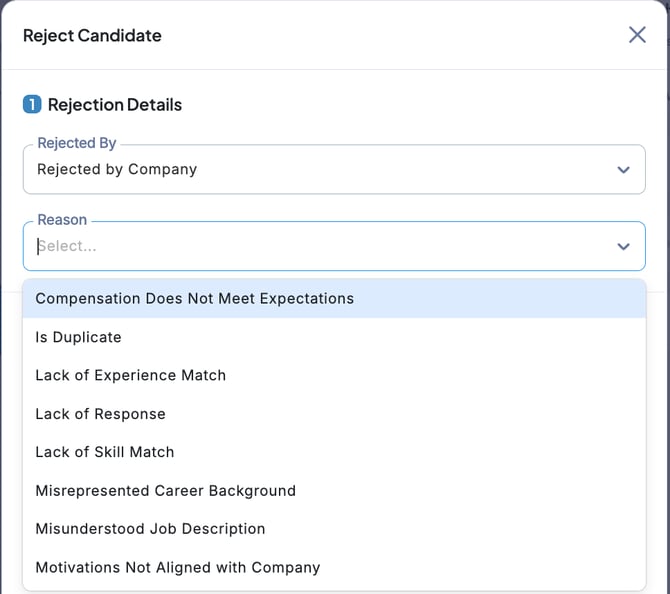The height and width of the screenshot is (594, 670).
Task: Collapse the Reason dropdown chevron
Action: click(x=623, y=246)
